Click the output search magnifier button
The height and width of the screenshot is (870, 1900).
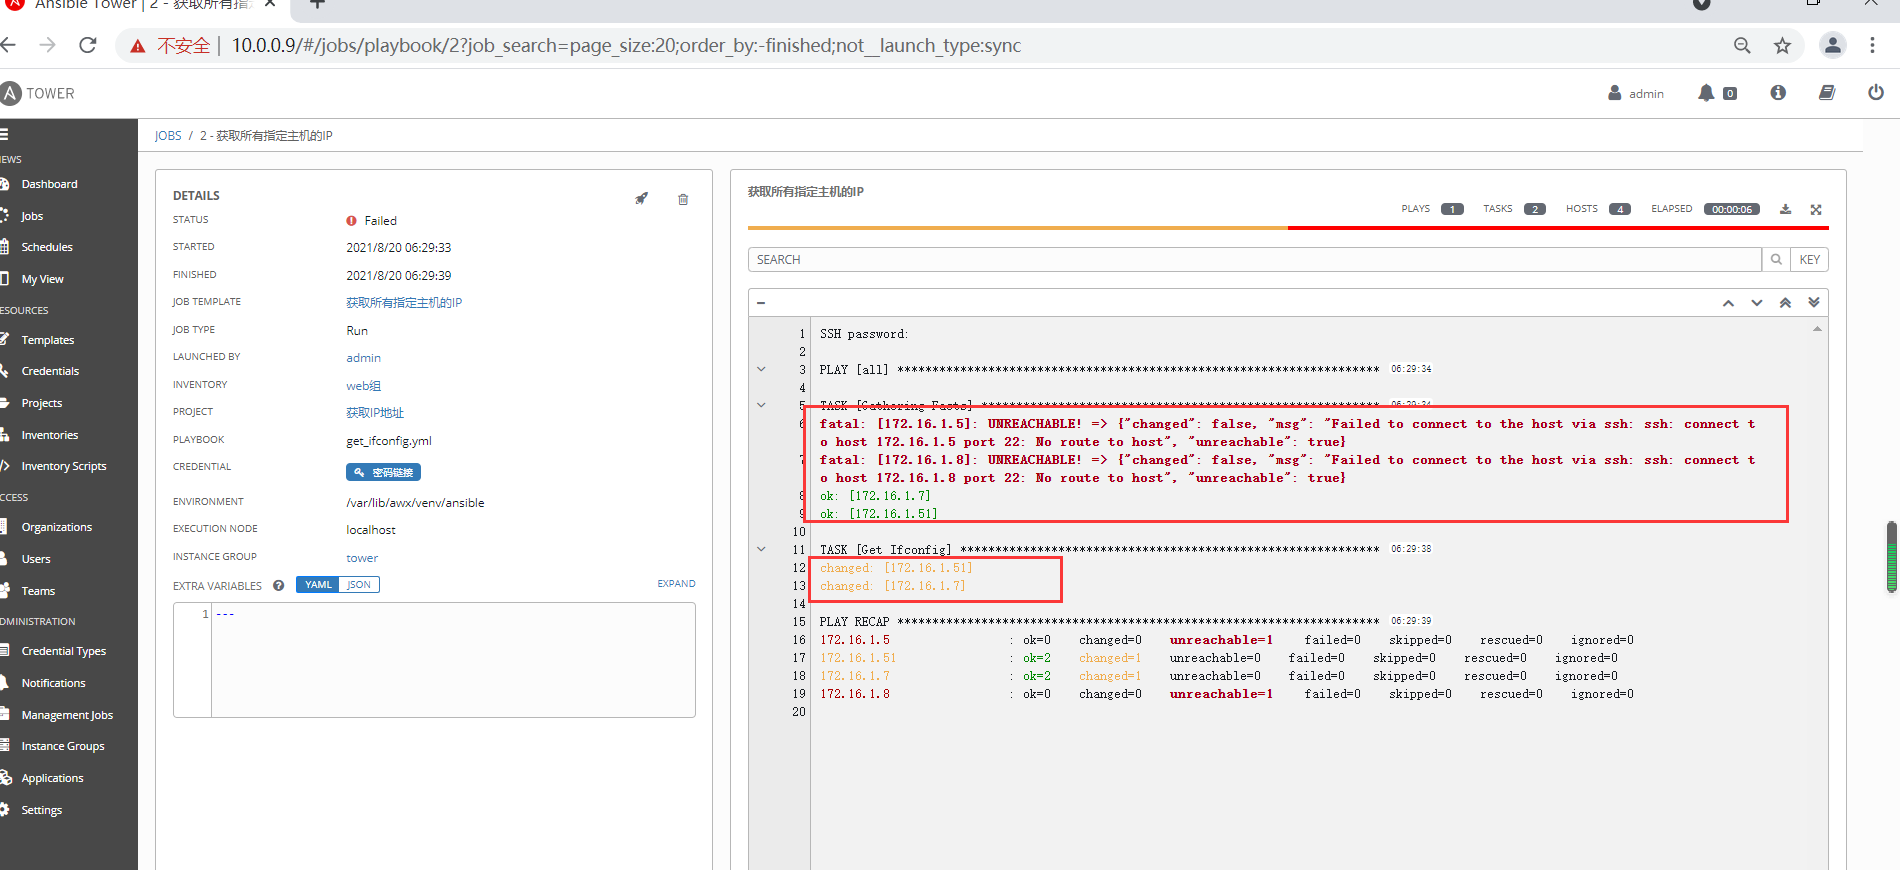coord(1776,259)
